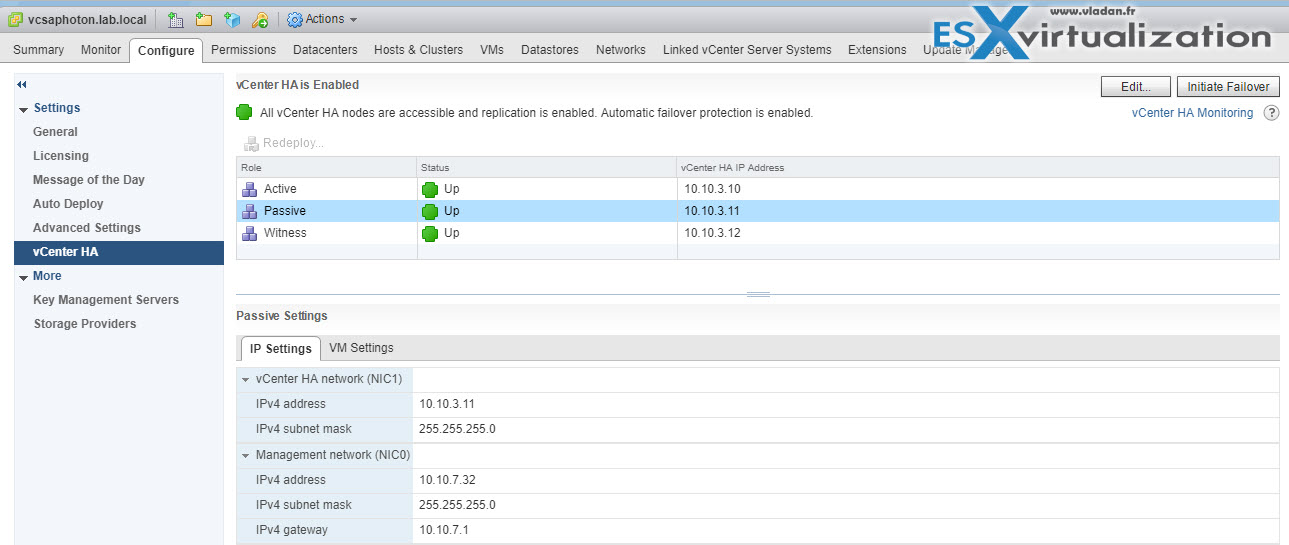Click green status icon in Witness row

click(x=430, y=233)
